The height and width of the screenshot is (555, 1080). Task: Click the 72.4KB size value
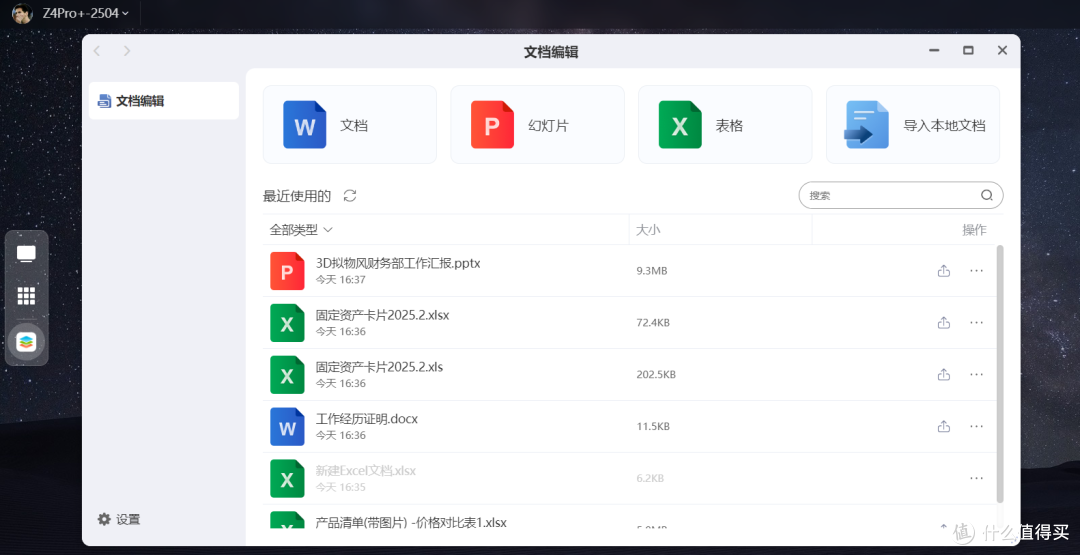(653, 322)
